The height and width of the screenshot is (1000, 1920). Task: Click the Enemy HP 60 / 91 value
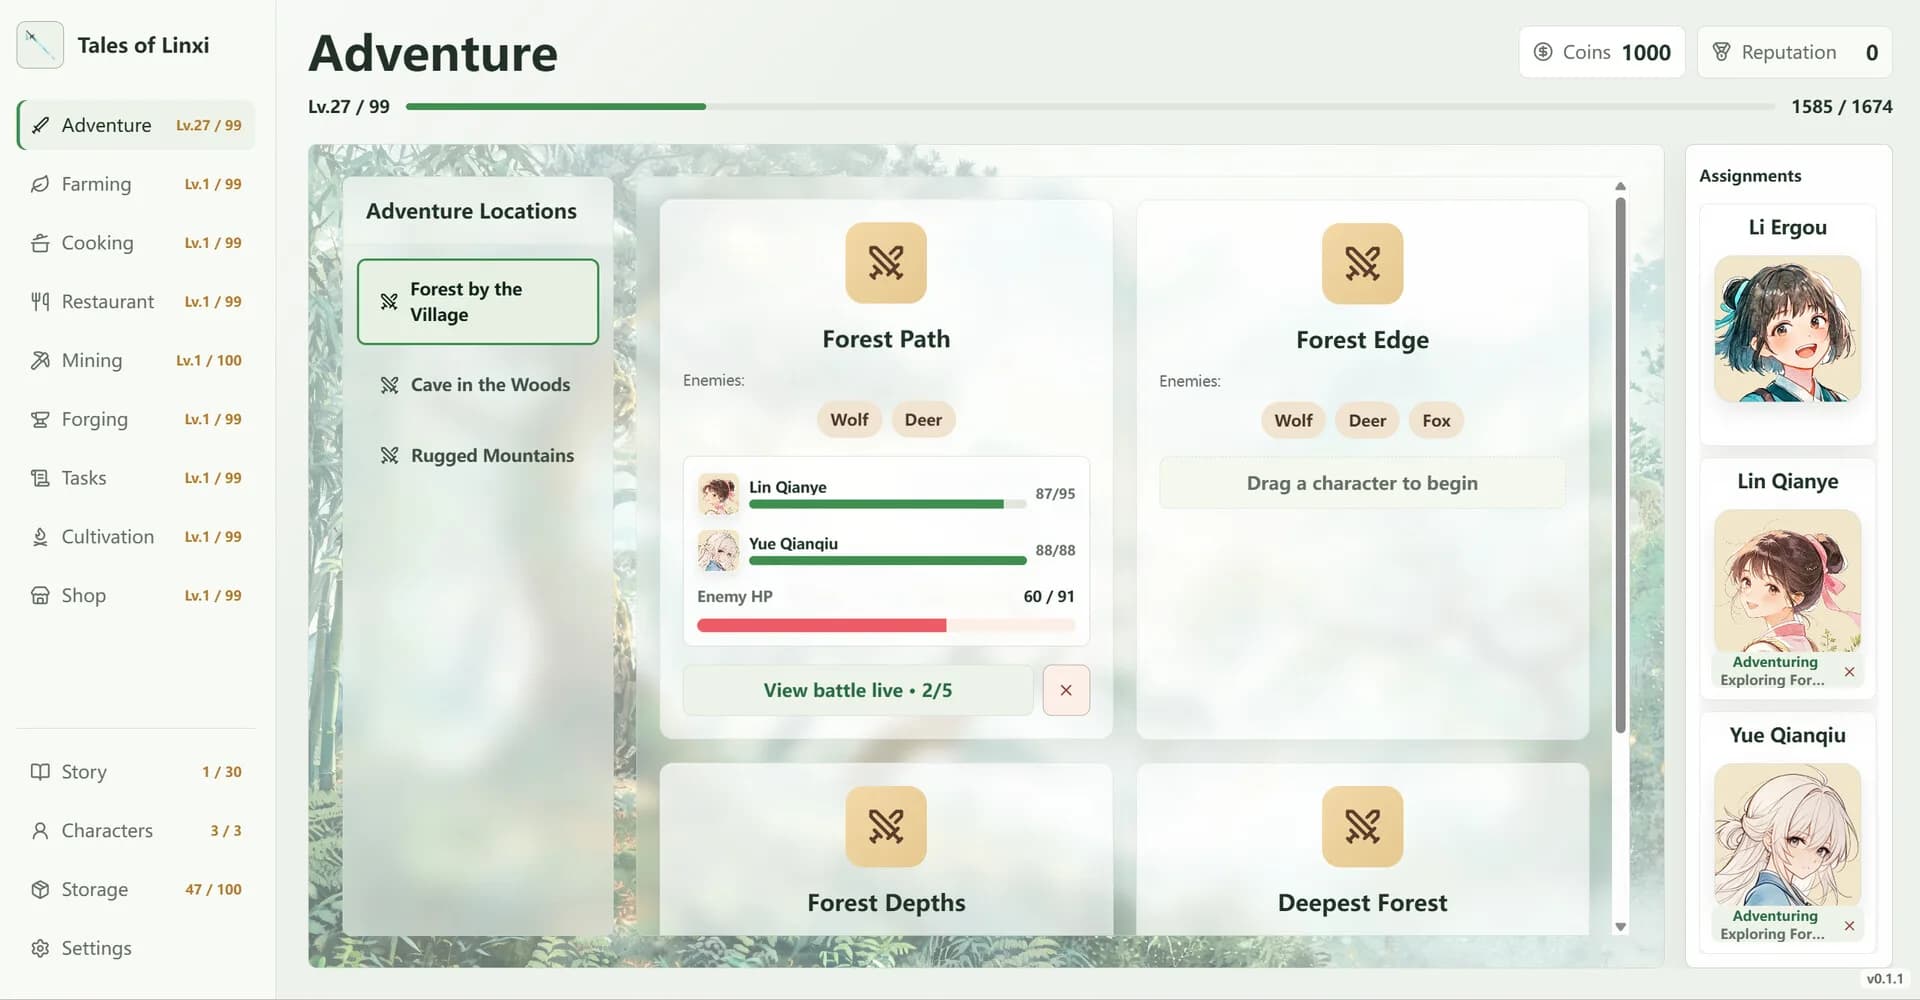pos(1049,596)
